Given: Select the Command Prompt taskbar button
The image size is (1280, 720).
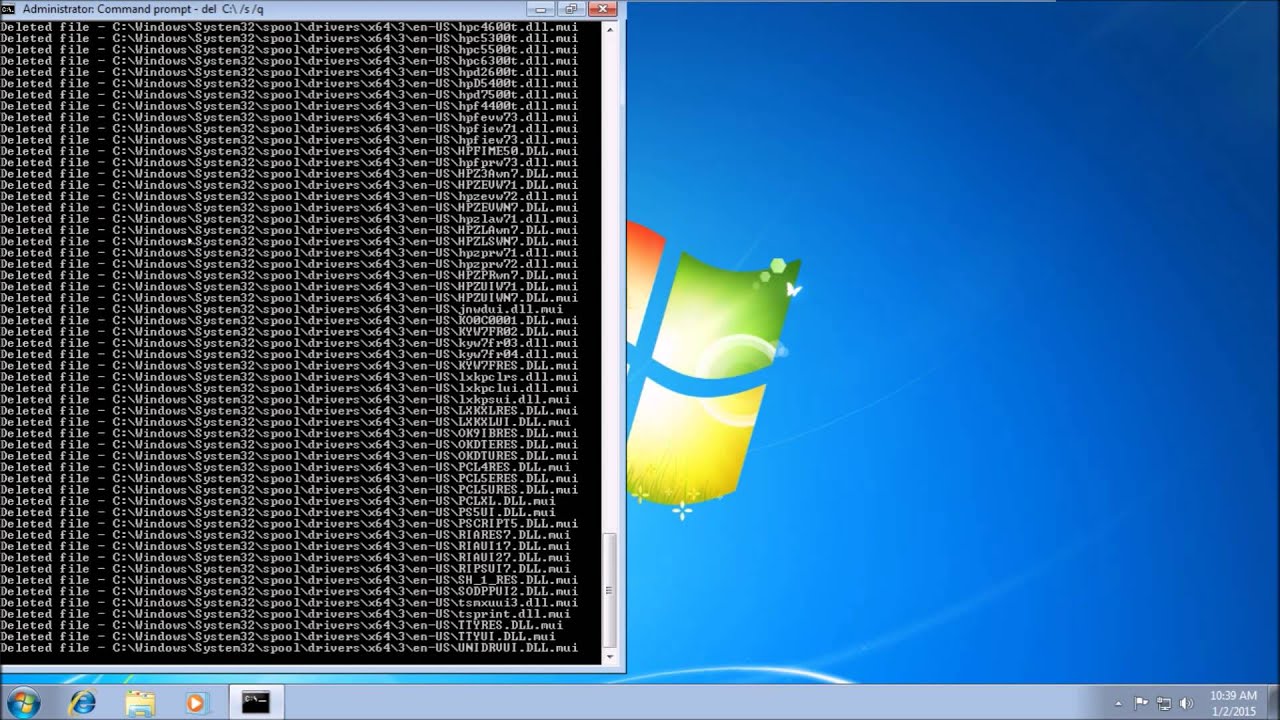Looking at the screenshot, I should click(x=256, y=702).
